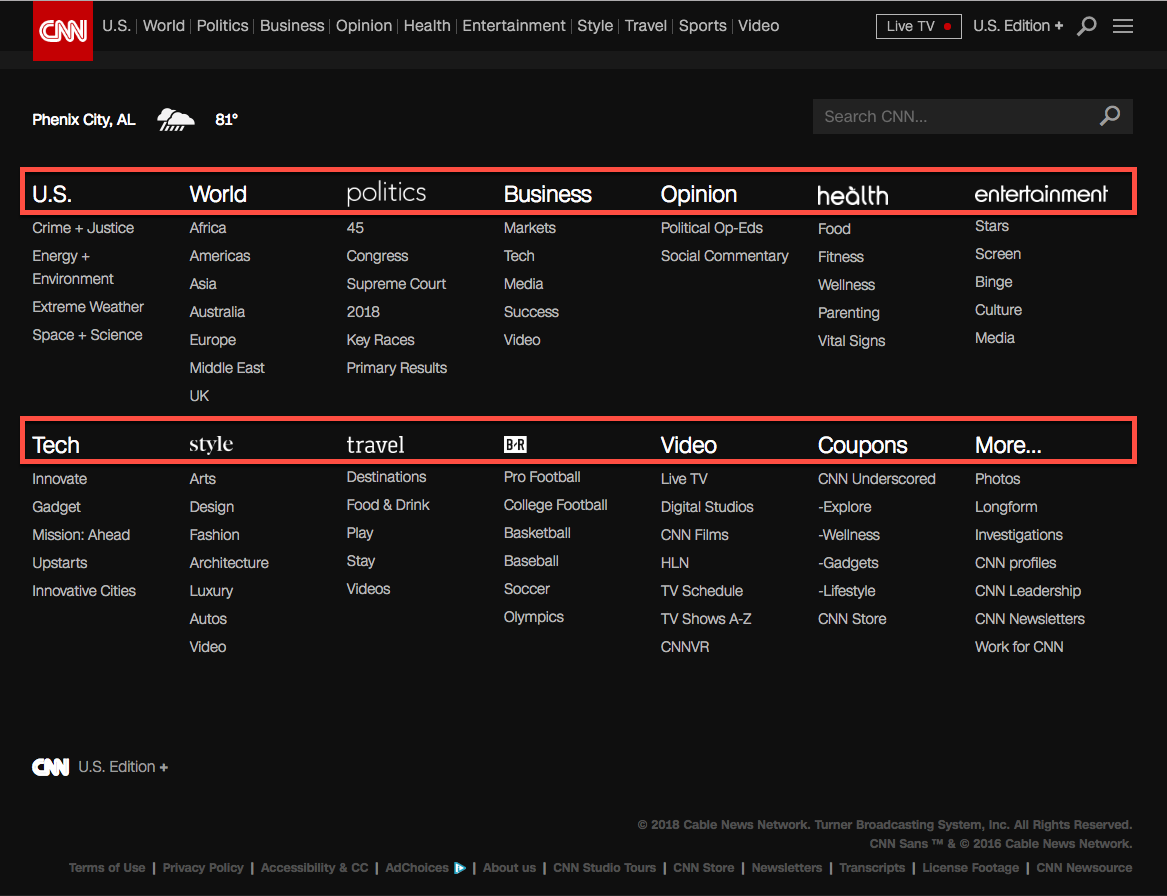The image size is (1167, 896).
Task: Select Sports in top navigation bar
Action: (x=702, y=26)
